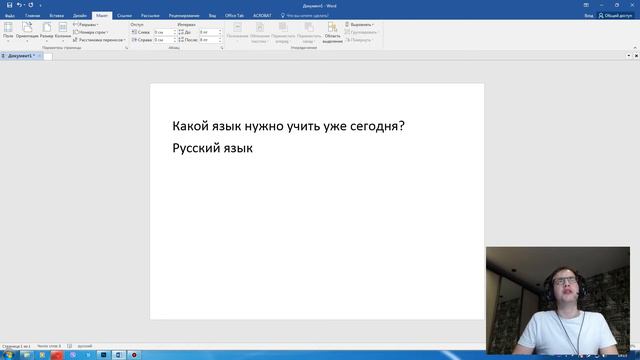Click the page count in status bar
This screenshot has height=360, width=640.
pos(16,346)
